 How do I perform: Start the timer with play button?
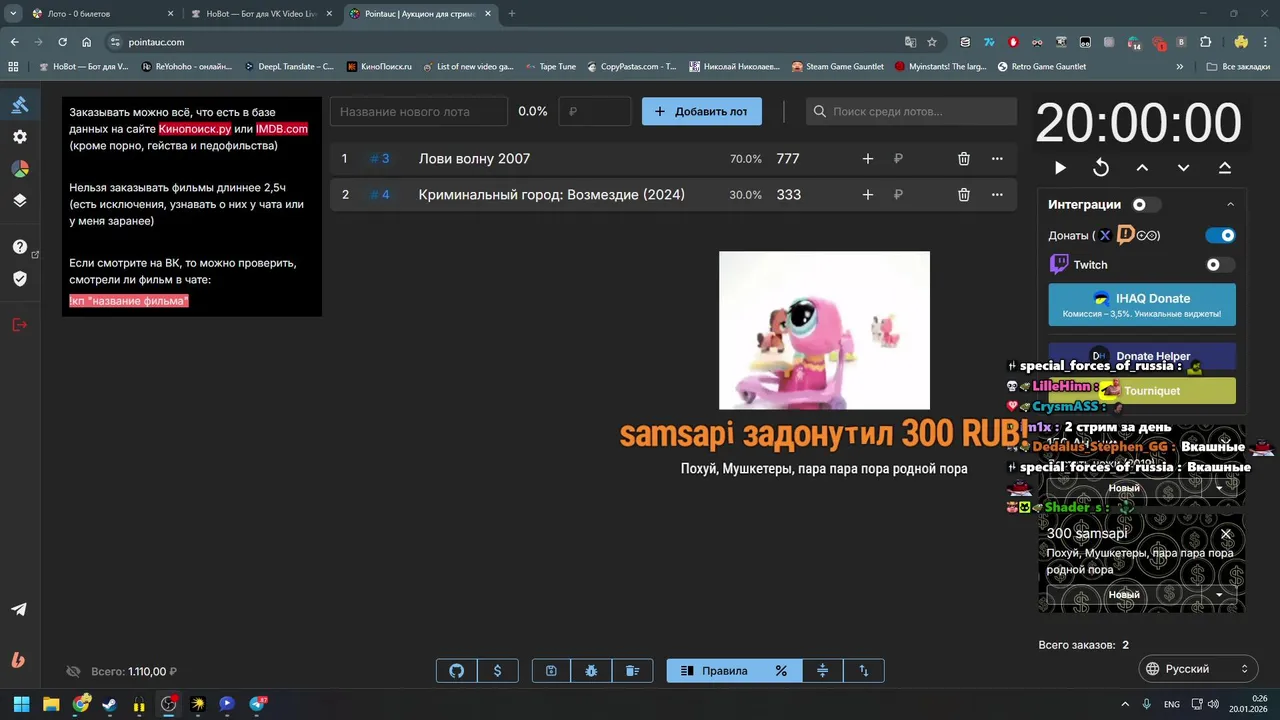click(x=1060, y=168)
